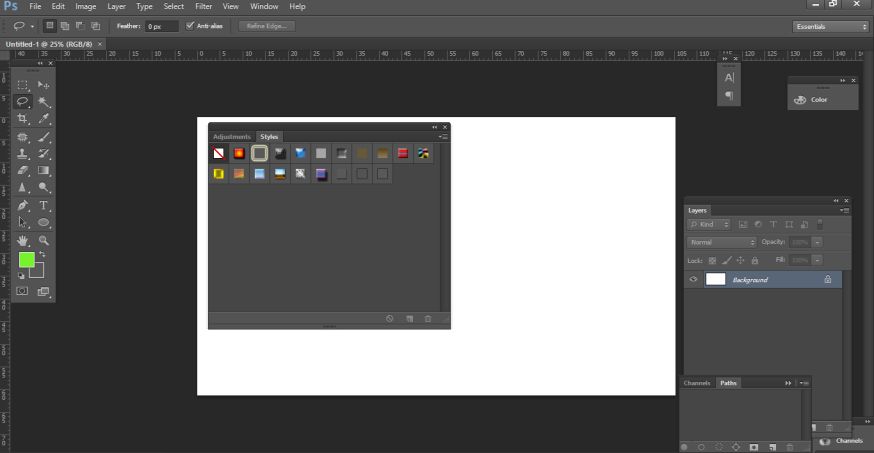Select the Brush tool
874x453 pixels.
43,137
